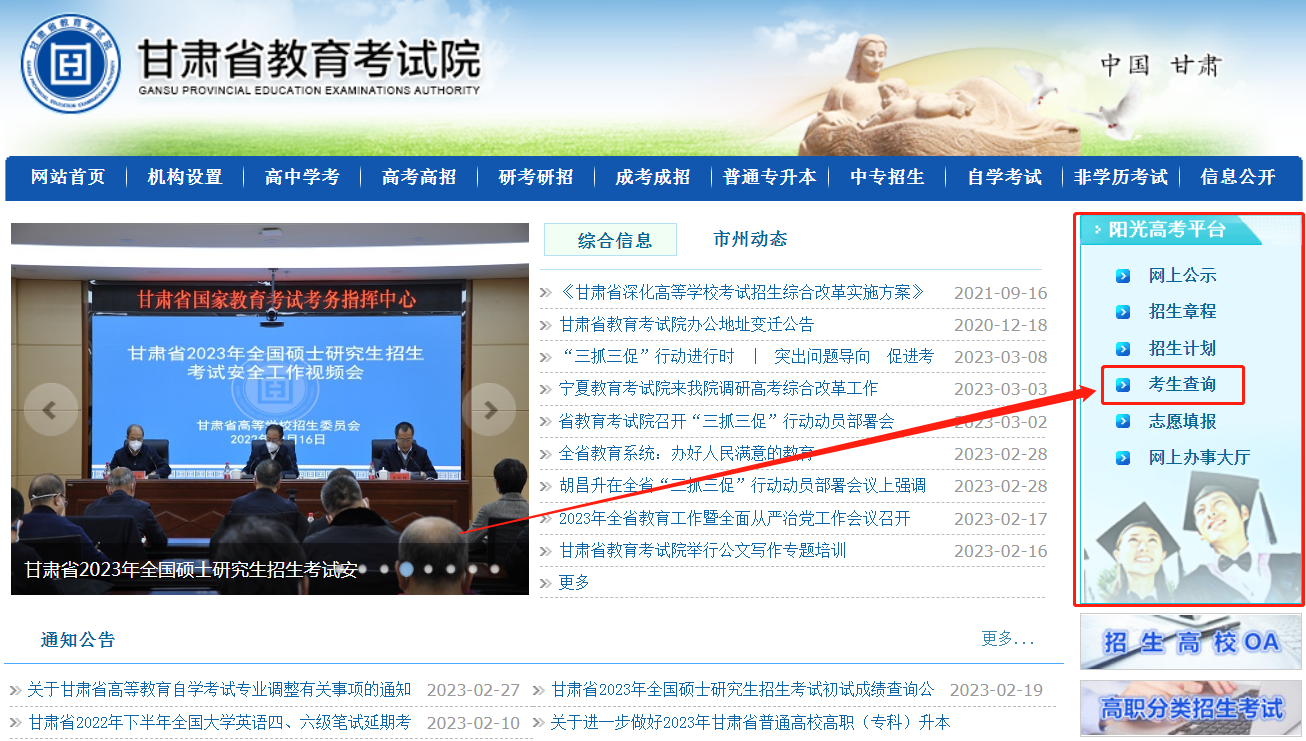Click arrow icon beside 志愿填报
Image resolution: width=1306 pixels, height=741 pixels.
tap(1124, 422)
